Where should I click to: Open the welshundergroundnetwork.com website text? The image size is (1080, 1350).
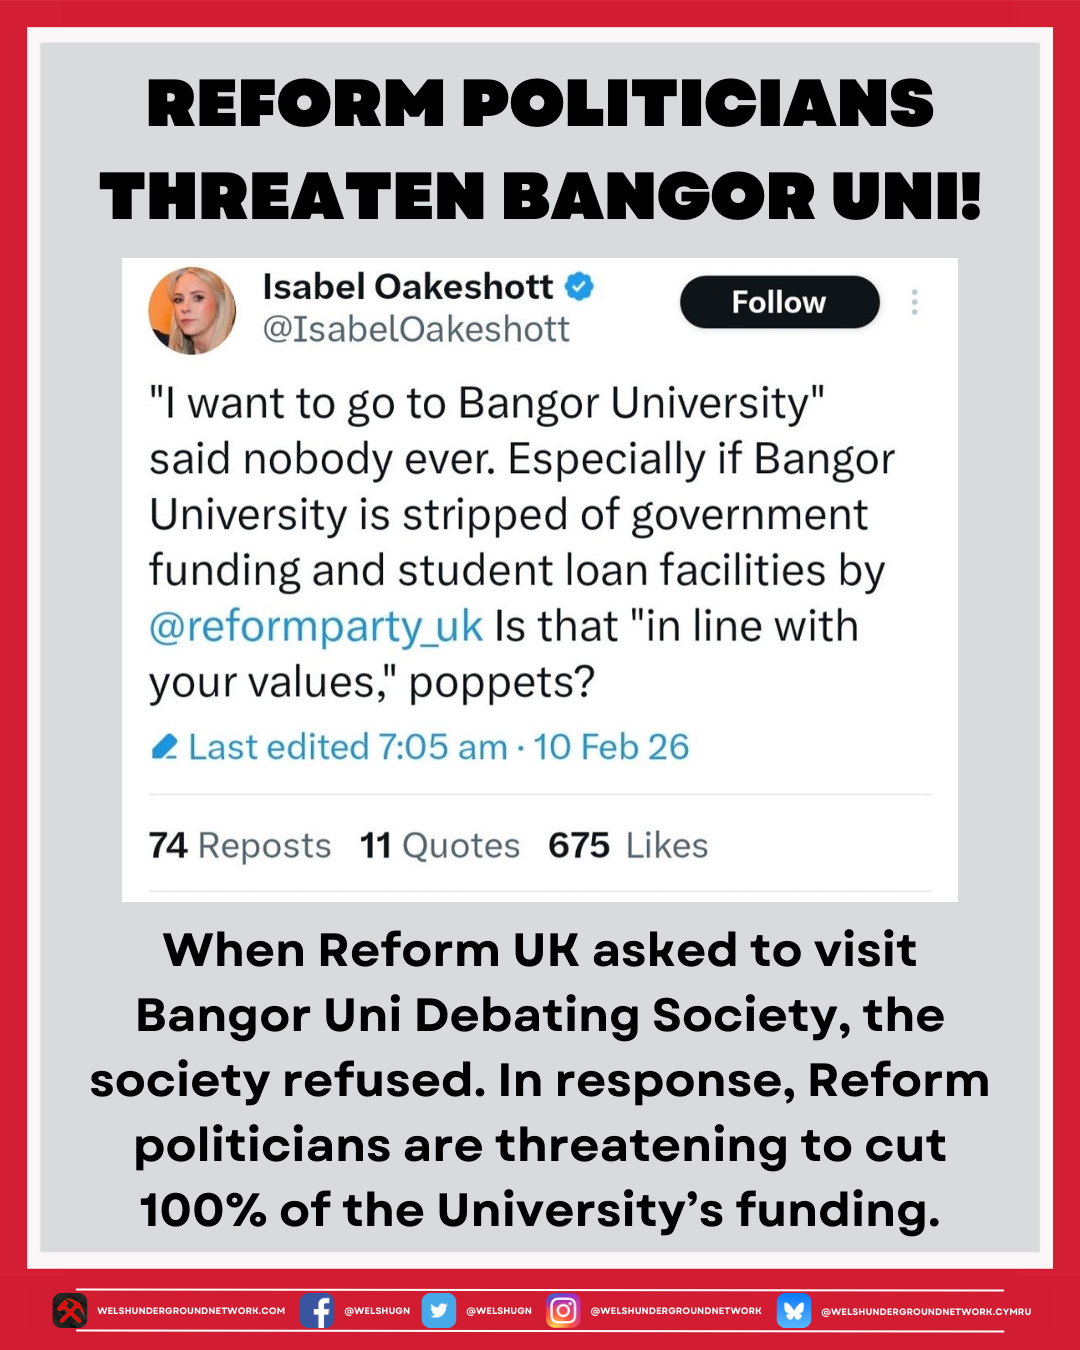point(191,1310)
